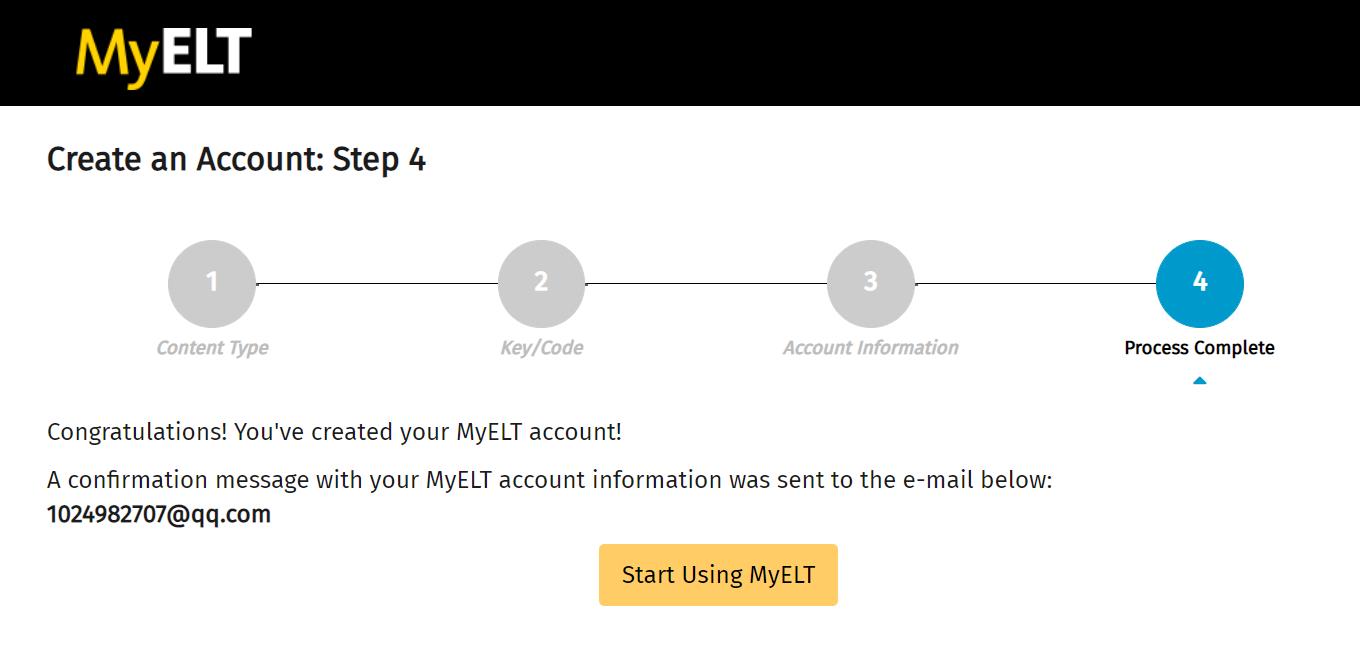The width and height of the screenshot is (1360, 649).
Task: Click the confirmation message sentence
Action: 550,480
